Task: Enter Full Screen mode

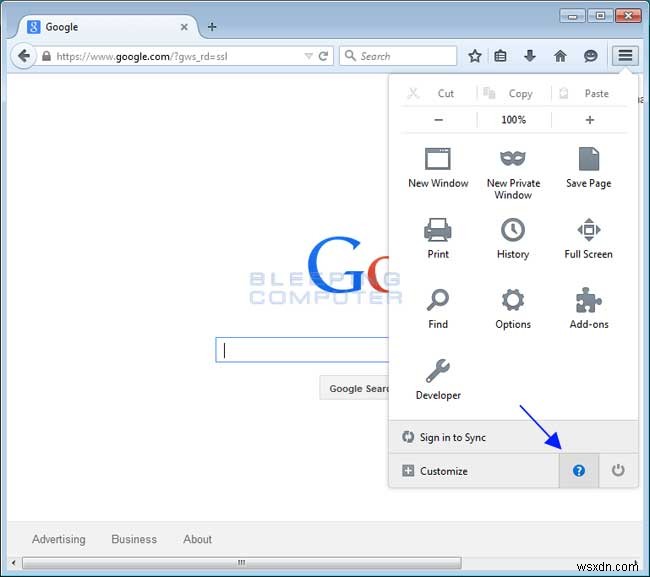Action: click(x=589, y=239)
